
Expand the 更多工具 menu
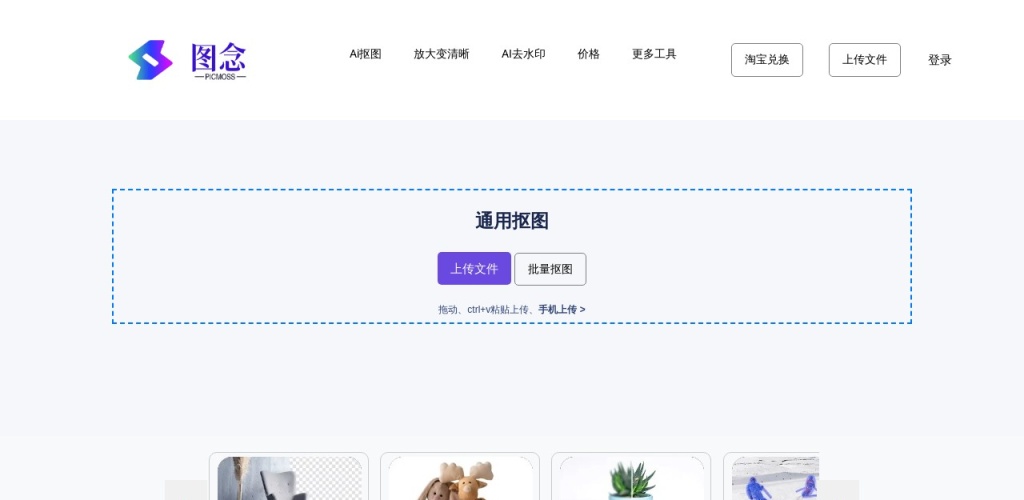pos(654,54)
